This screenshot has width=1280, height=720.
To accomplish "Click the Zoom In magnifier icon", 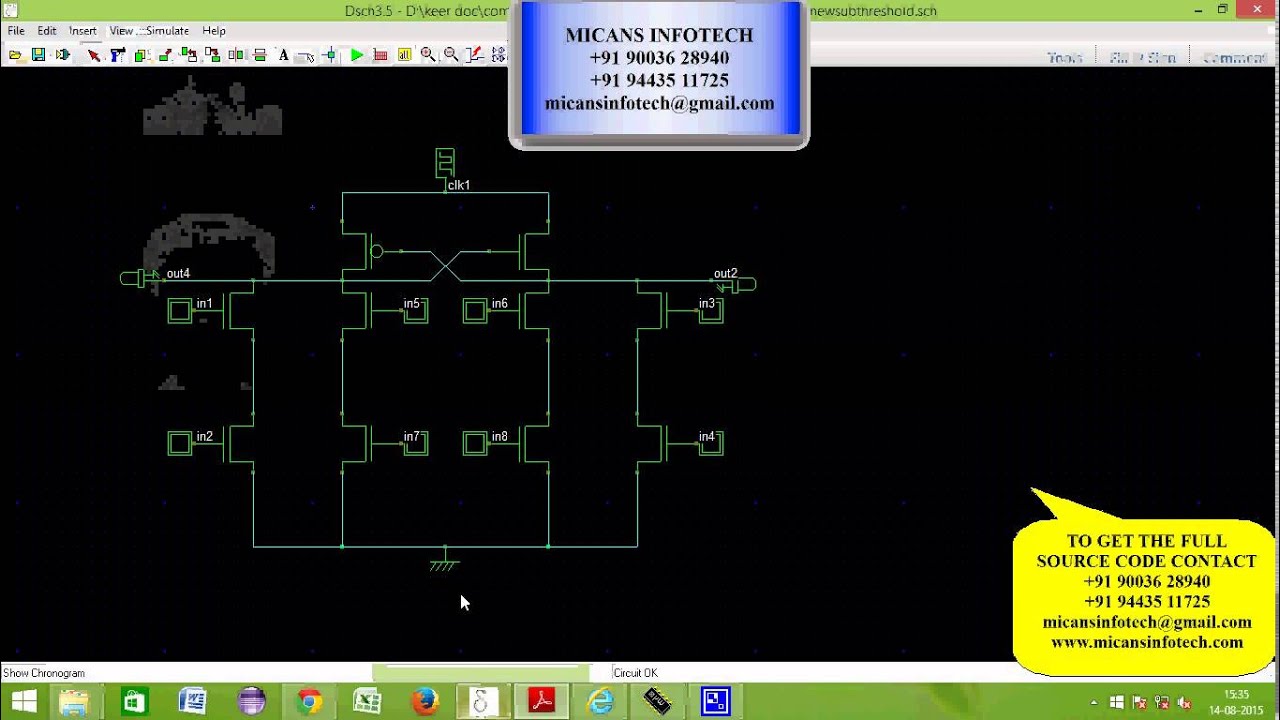I will pos(428,55).
